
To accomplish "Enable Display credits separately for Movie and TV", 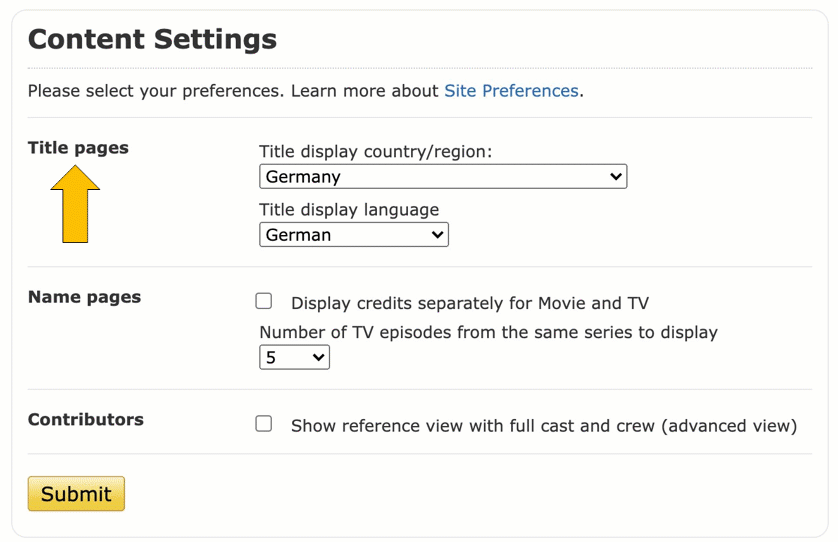I will coord(263,301).
